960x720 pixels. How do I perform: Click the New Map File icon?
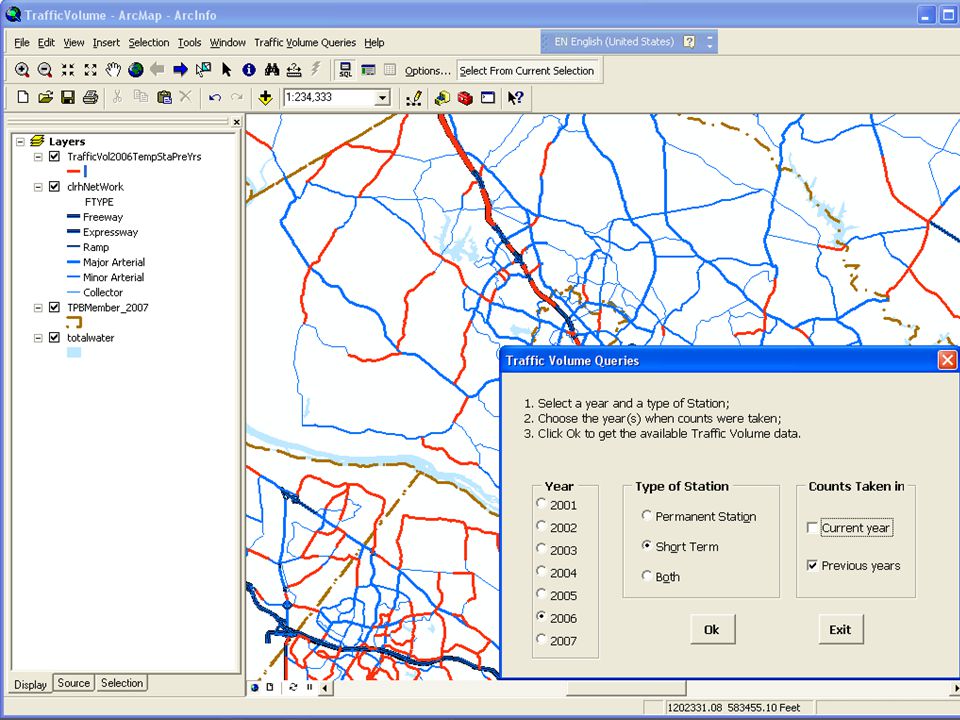[23, 97]
